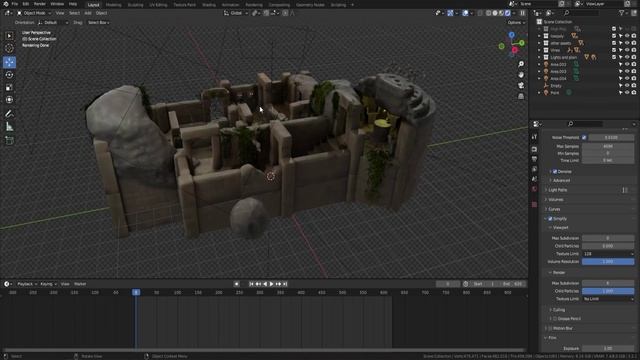The height and width of the screenshot is (360, 640).
Task: Enable the Grease Pencil checkbox
Action: coord(555,319)
